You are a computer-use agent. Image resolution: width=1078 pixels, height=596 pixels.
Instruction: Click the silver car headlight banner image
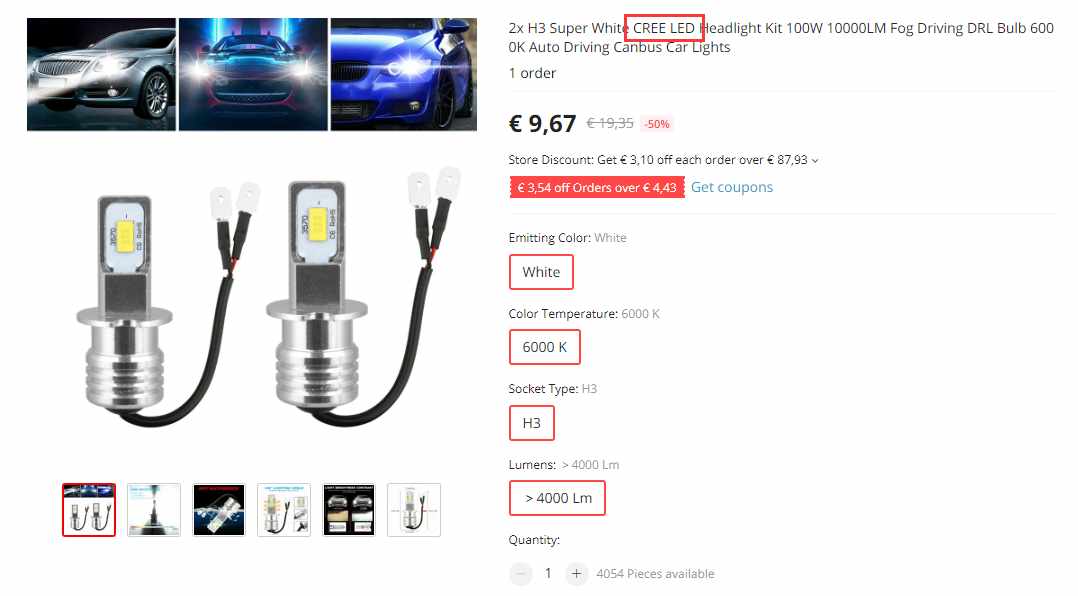click(x=101, y=74)
